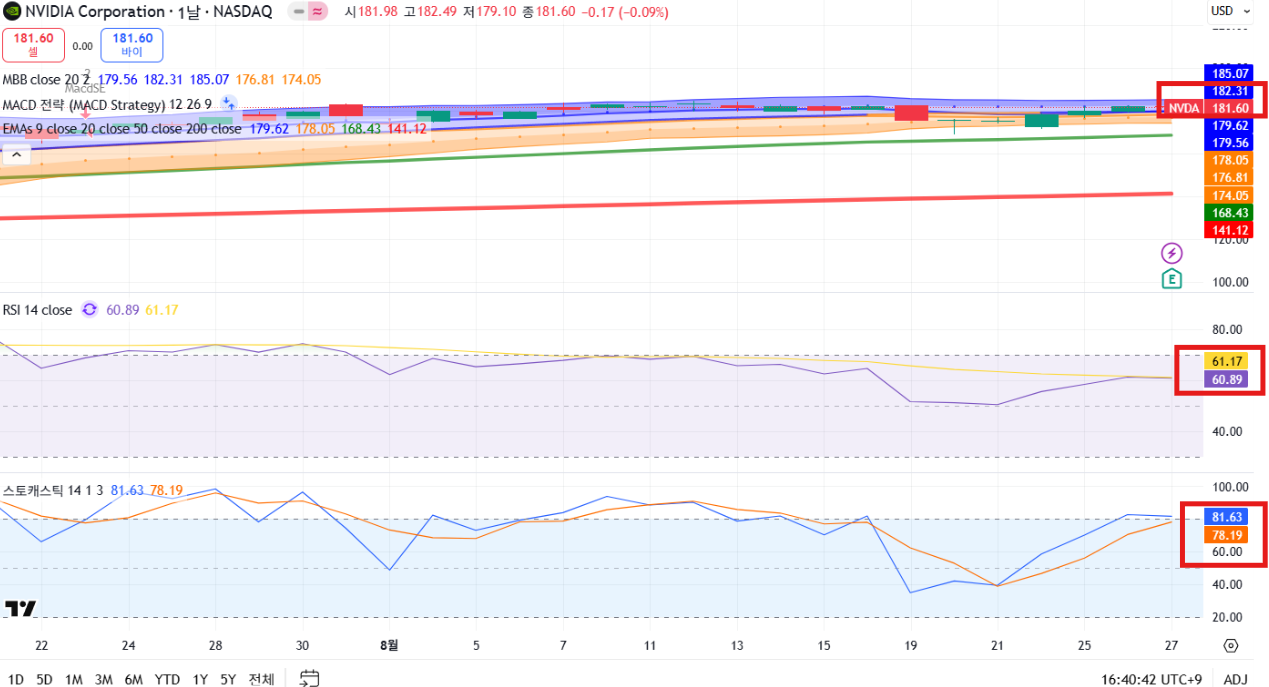This screenshot has height=687, width=1269.
Task: Click the 81.63 blue stochastic label
Action: pyautogui.click(x=1226, y=517)
